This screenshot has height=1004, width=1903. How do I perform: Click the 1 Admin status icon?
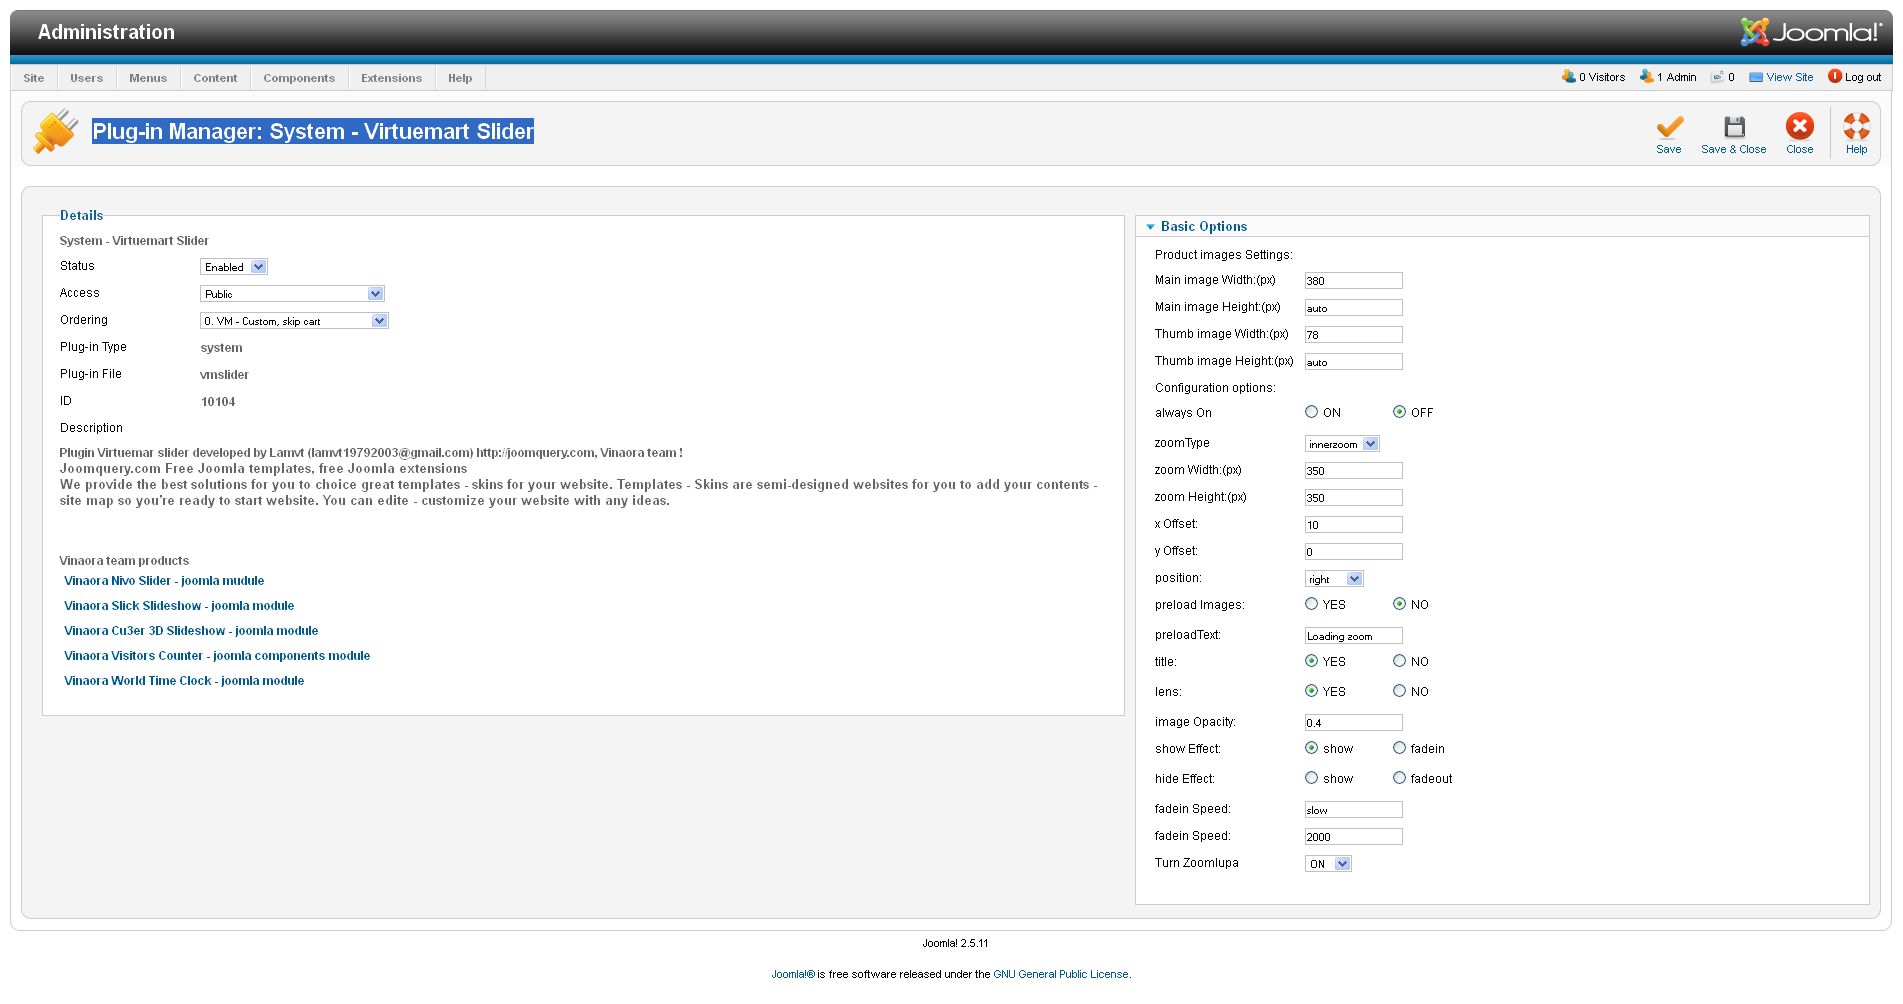point(1646,76)
